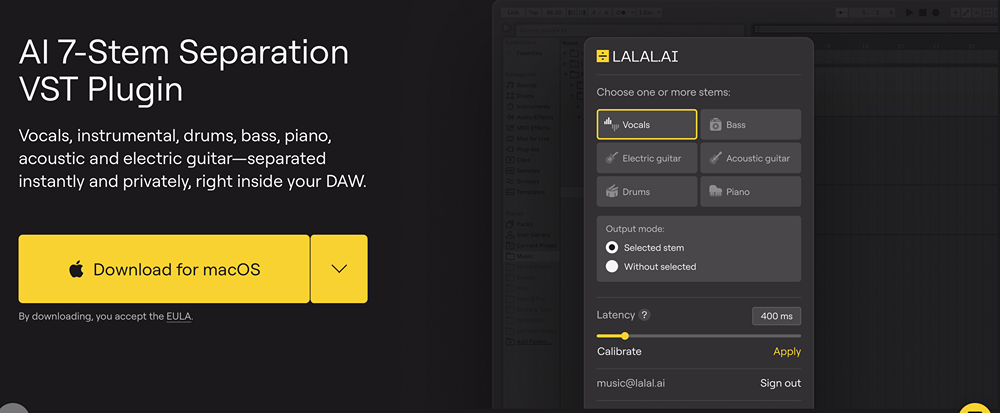The height and width of the screenshot is (413, 1000).
Task: Select the Sounds category in the DAW browser
Action: tap(522, 85)
